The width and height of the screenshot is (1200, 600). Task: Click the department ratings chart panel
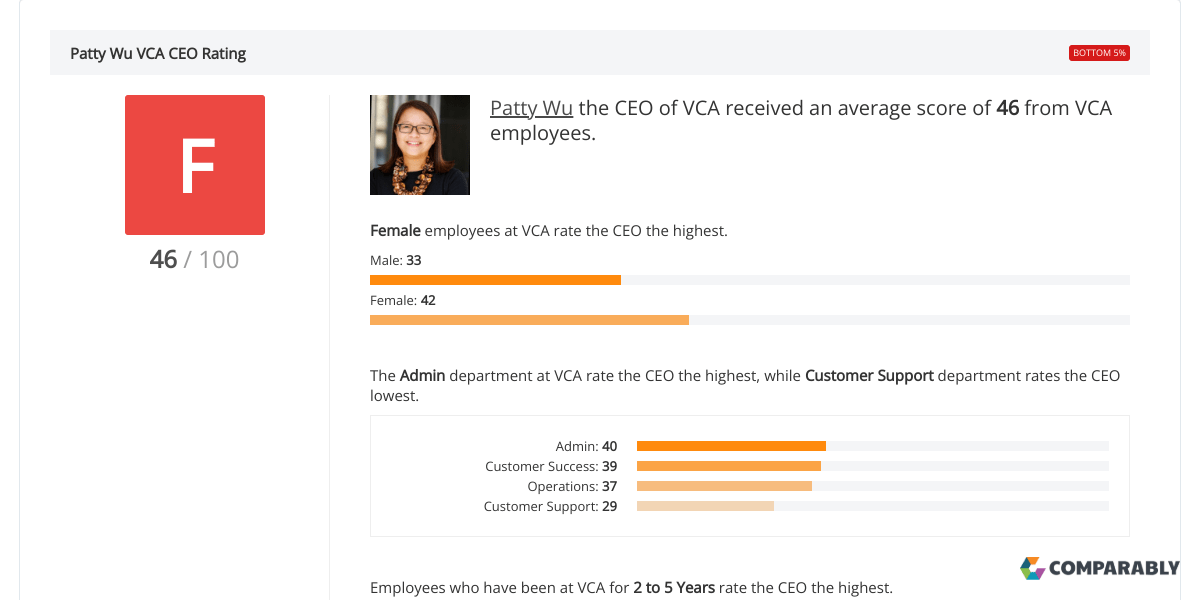pos(750,475)
